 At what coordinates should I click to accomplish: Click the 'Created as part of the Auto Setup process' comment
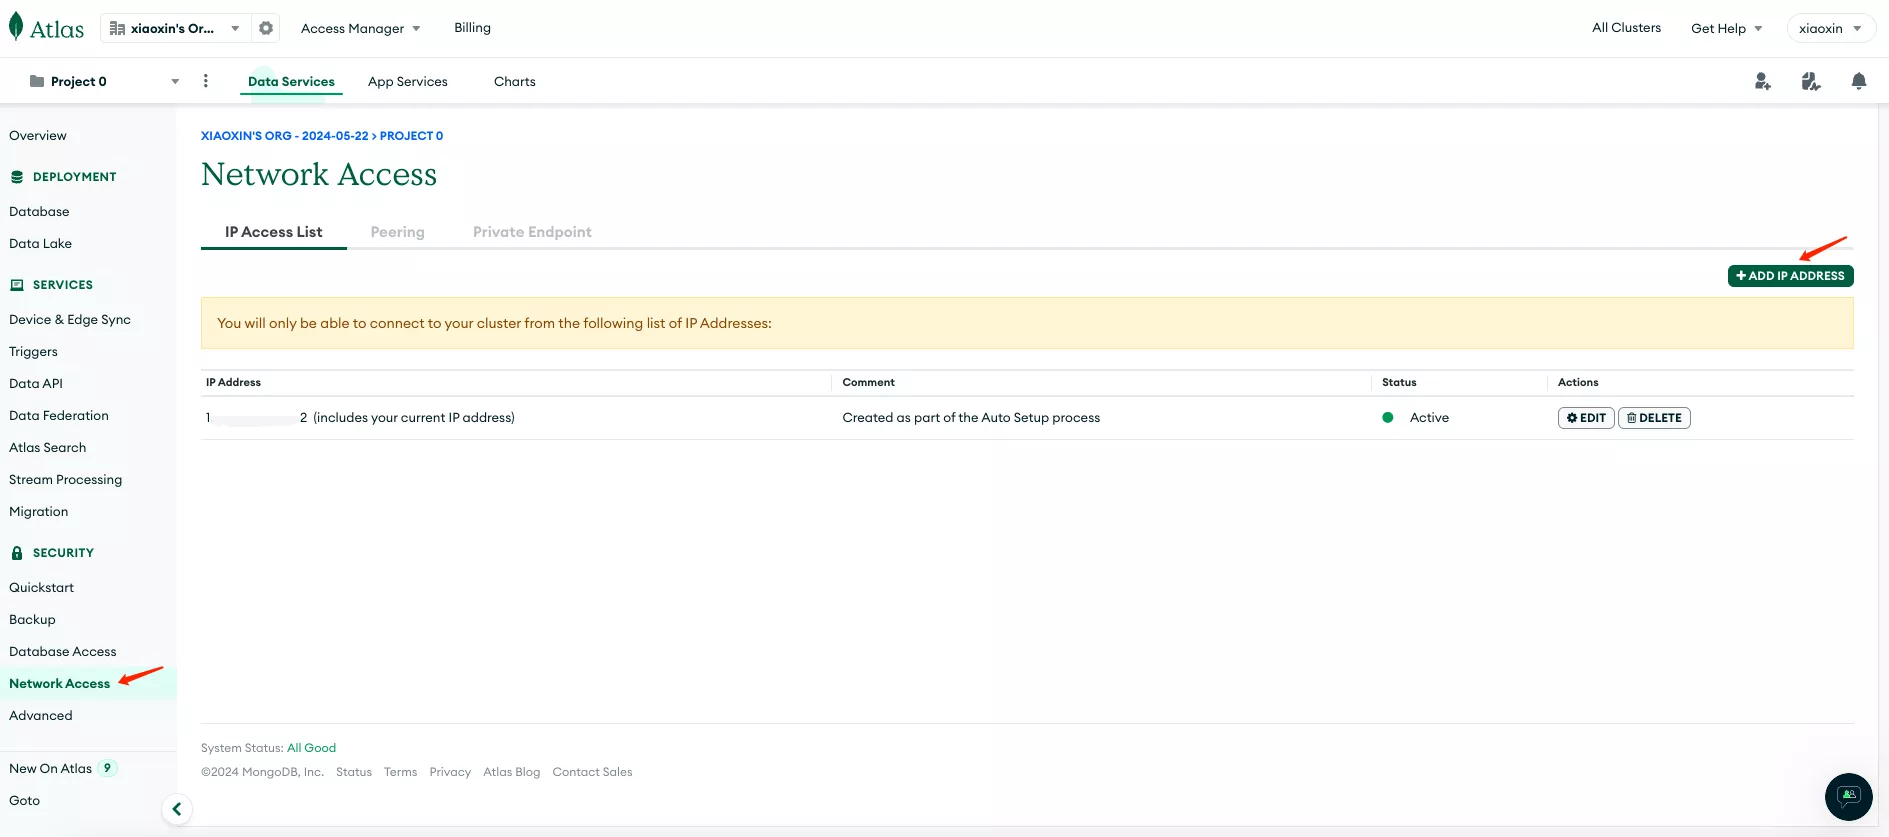click(971, 418)
